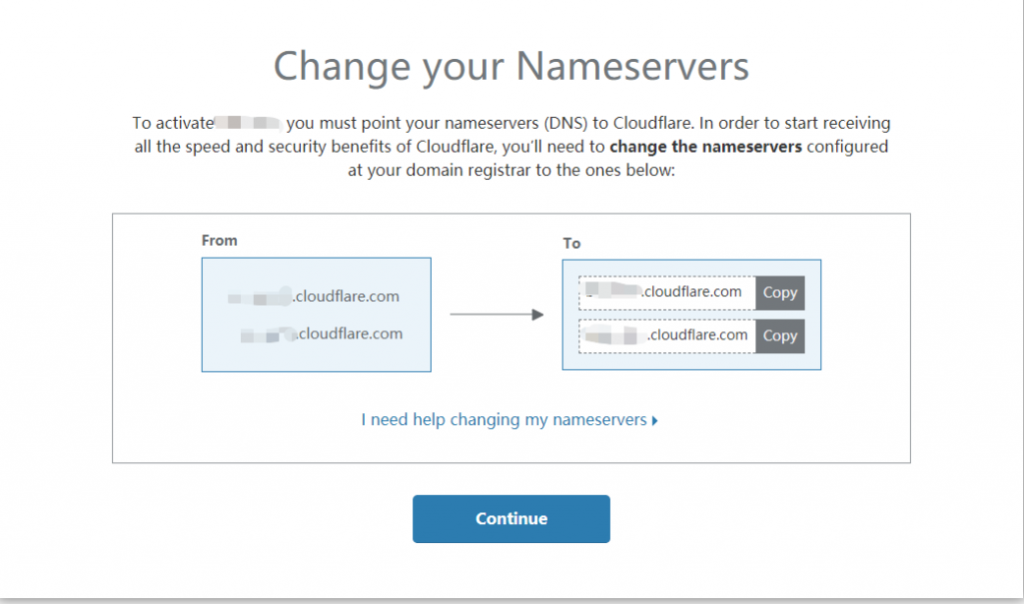Click the To label above the right box
Image resolution: width=1024 pixels, height=604 pixels.
point(571,243)
